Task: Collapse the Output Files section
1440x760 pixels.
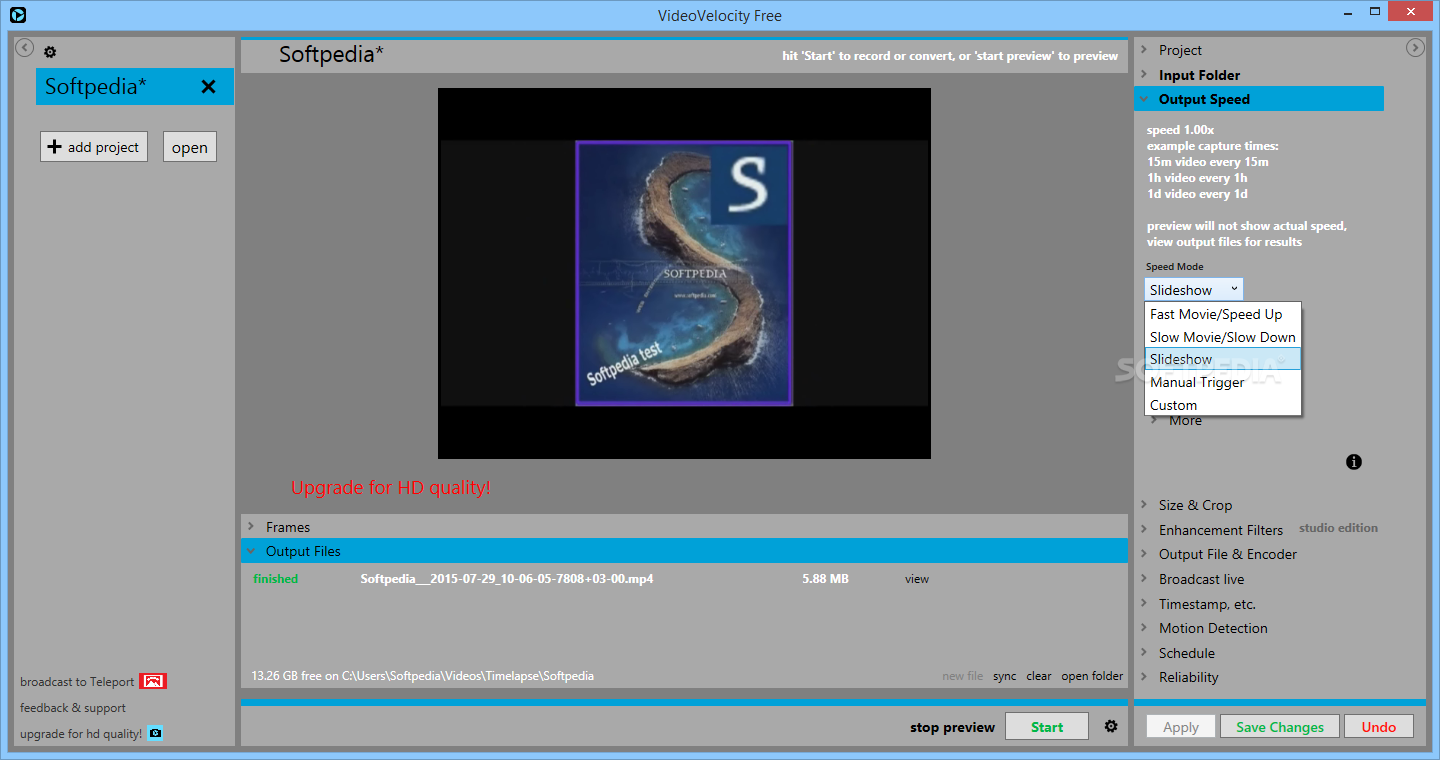Action: tap(684, 551)
